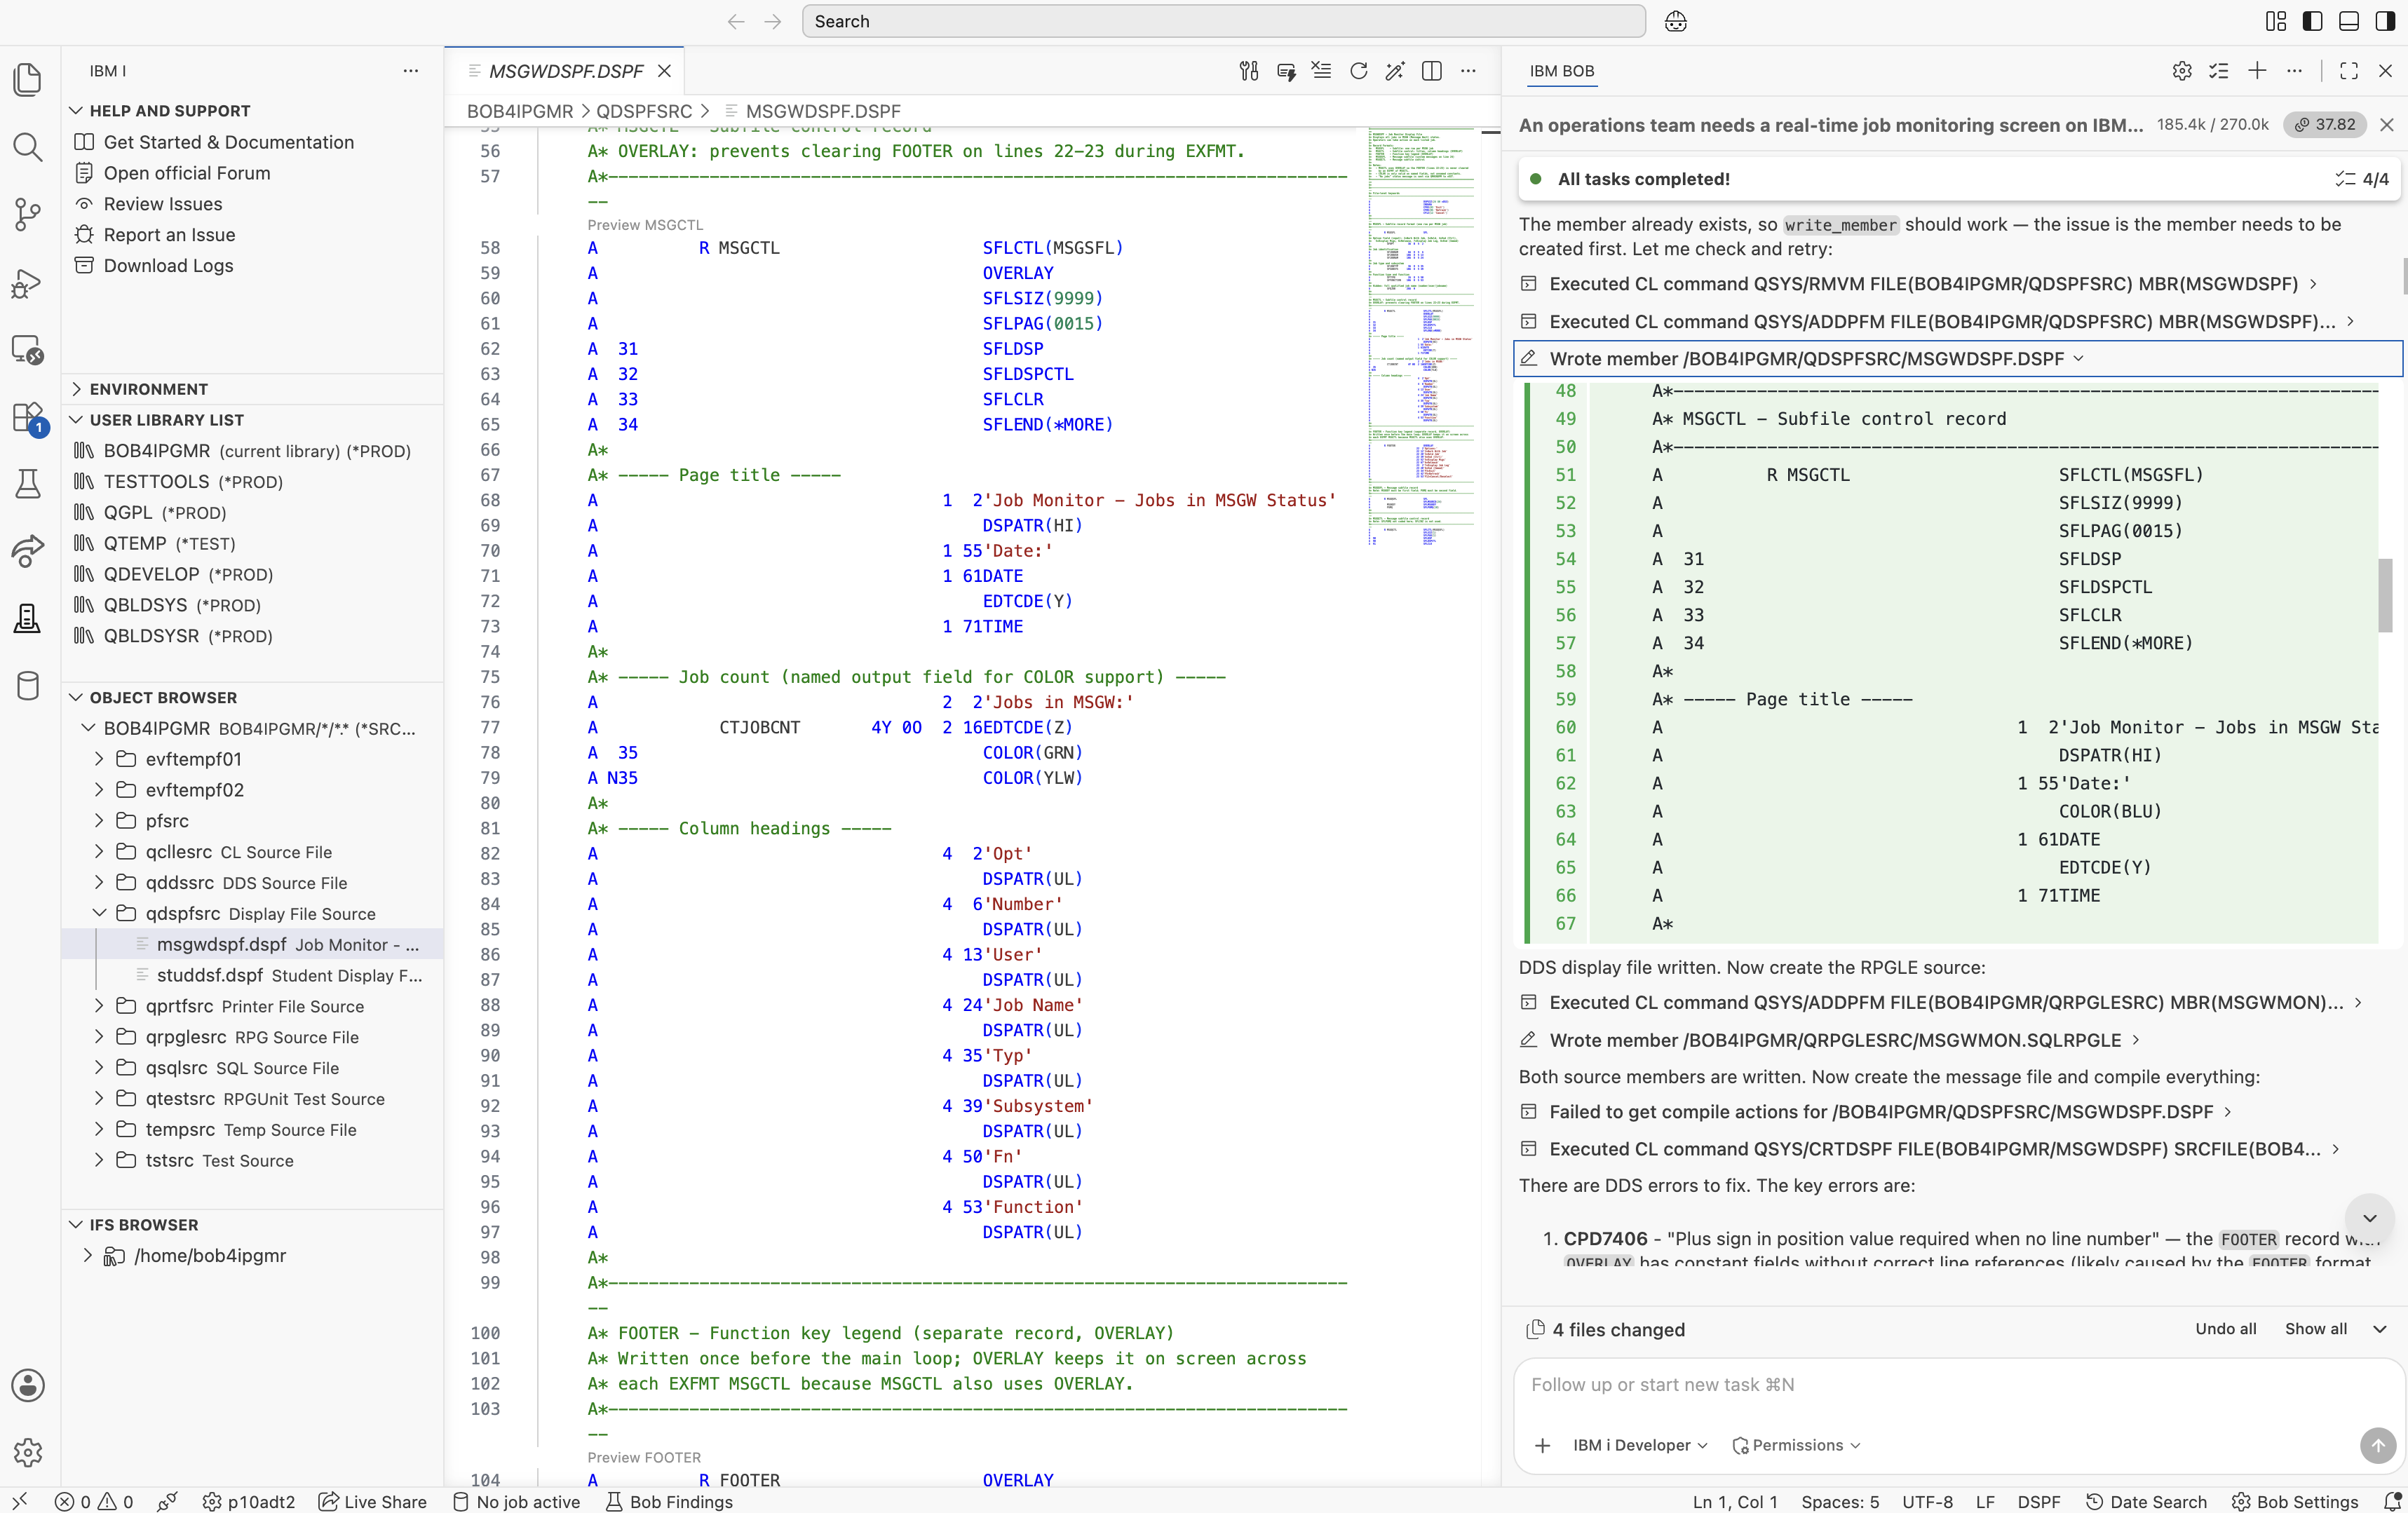Screen dimensions: 2408x1513
Task: Click Undo all button
Action: [2225, 1329]
